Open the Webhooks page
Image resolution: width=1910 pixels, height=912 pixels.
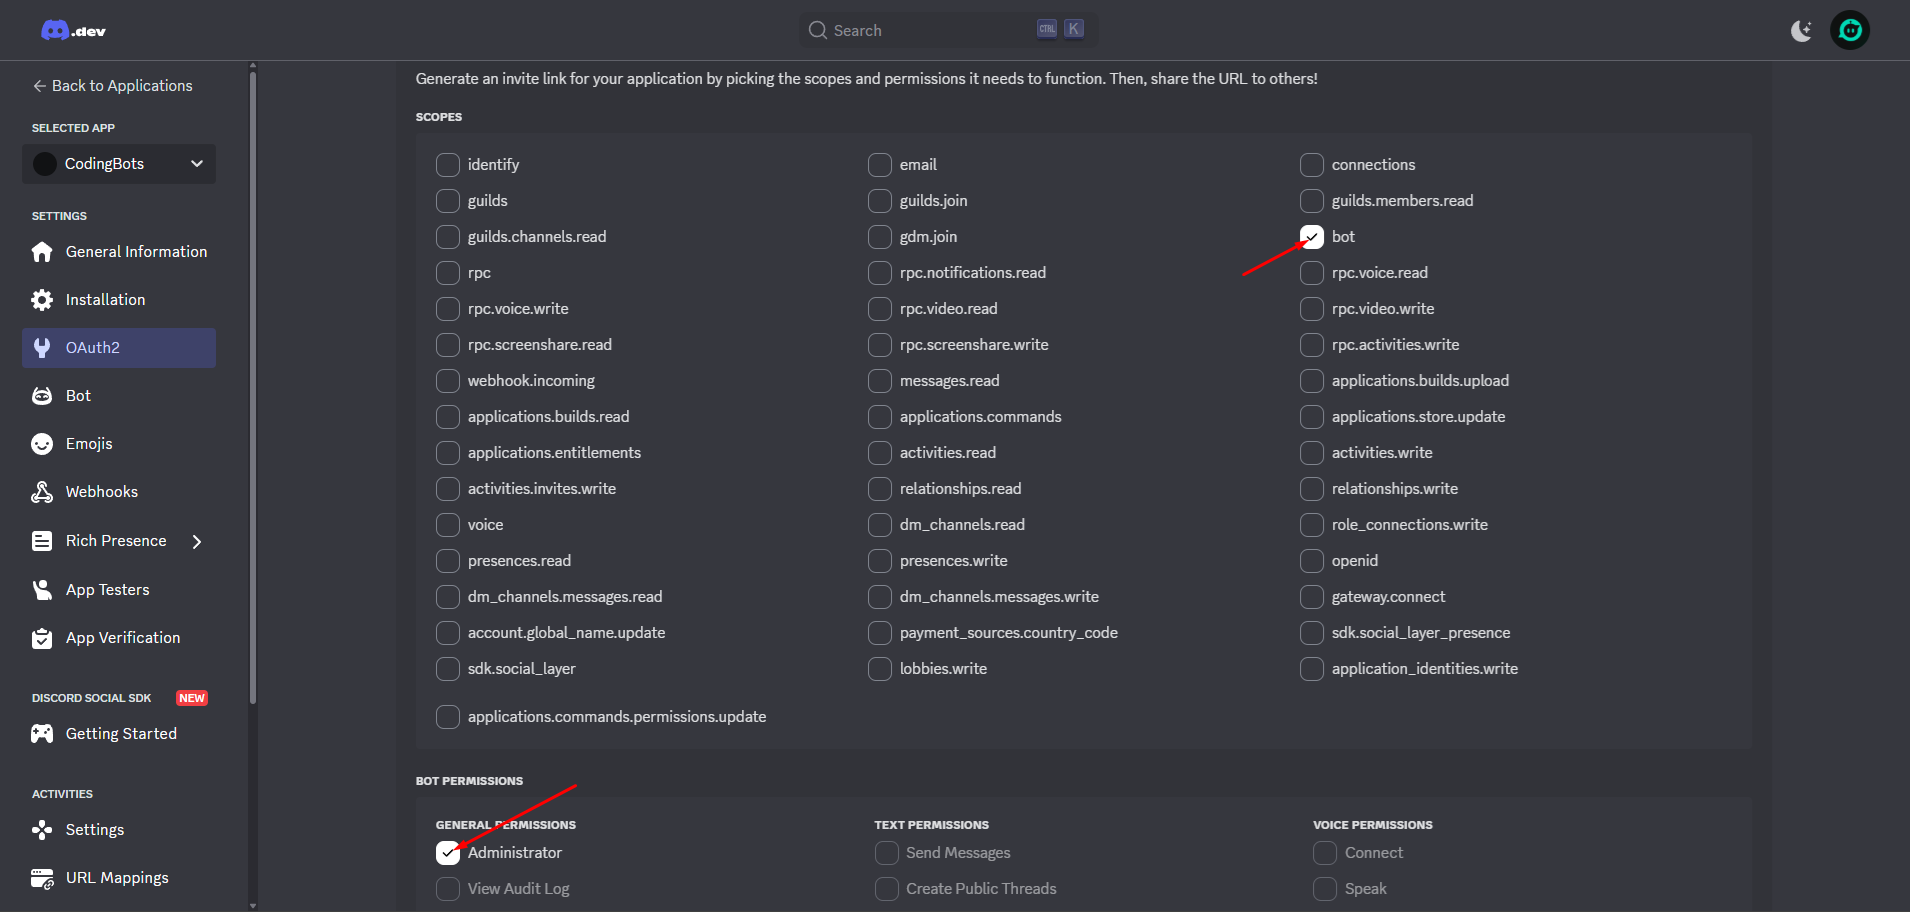[119, 492]
